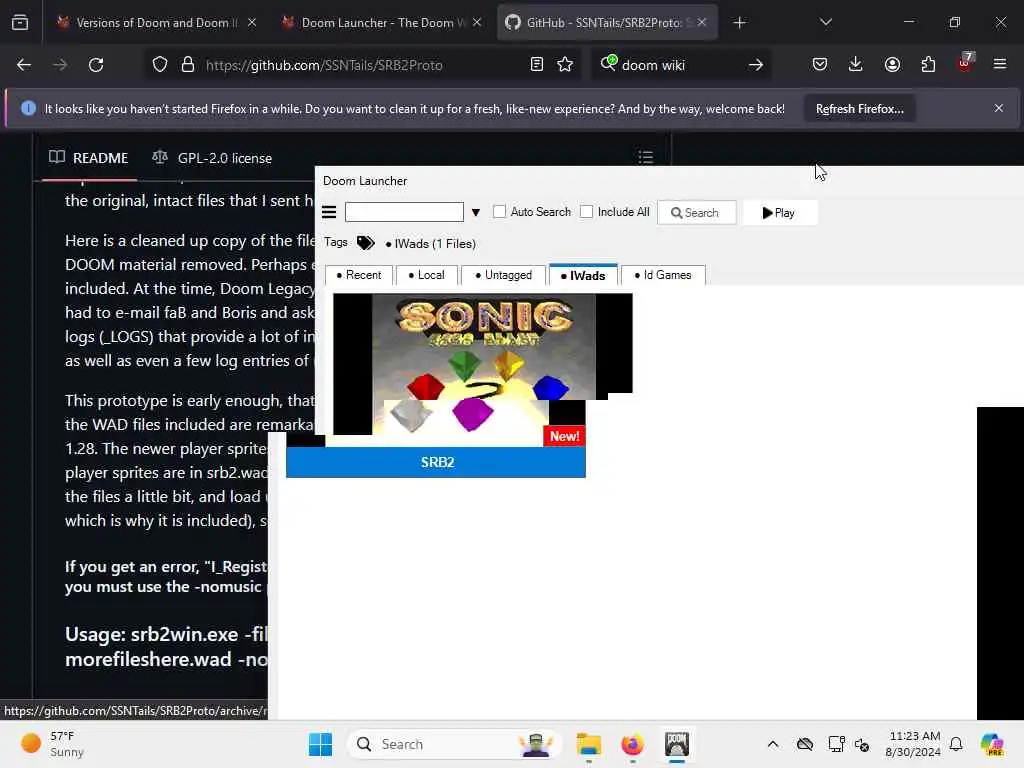
Task: Click the Doom Launcher search text field
Action: [404, 212]
